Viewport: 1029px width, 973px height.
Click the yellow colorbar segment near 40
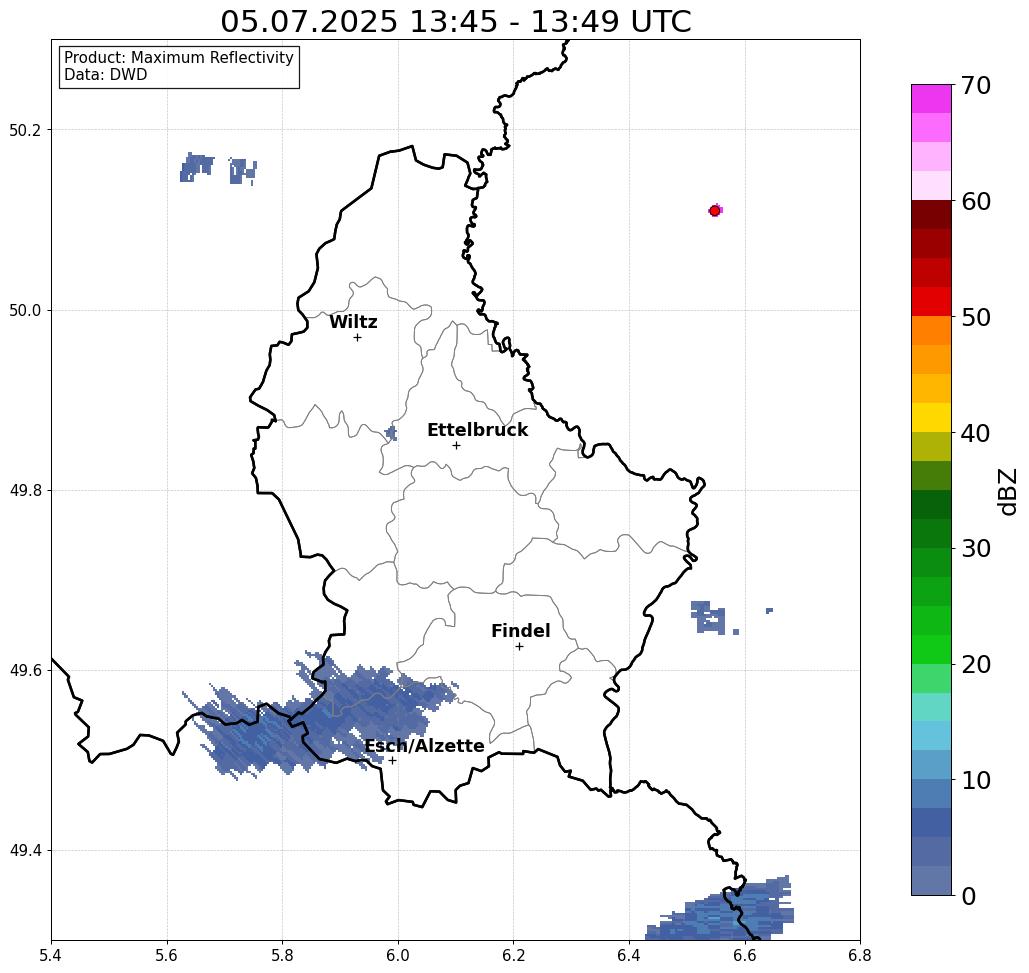931,417
